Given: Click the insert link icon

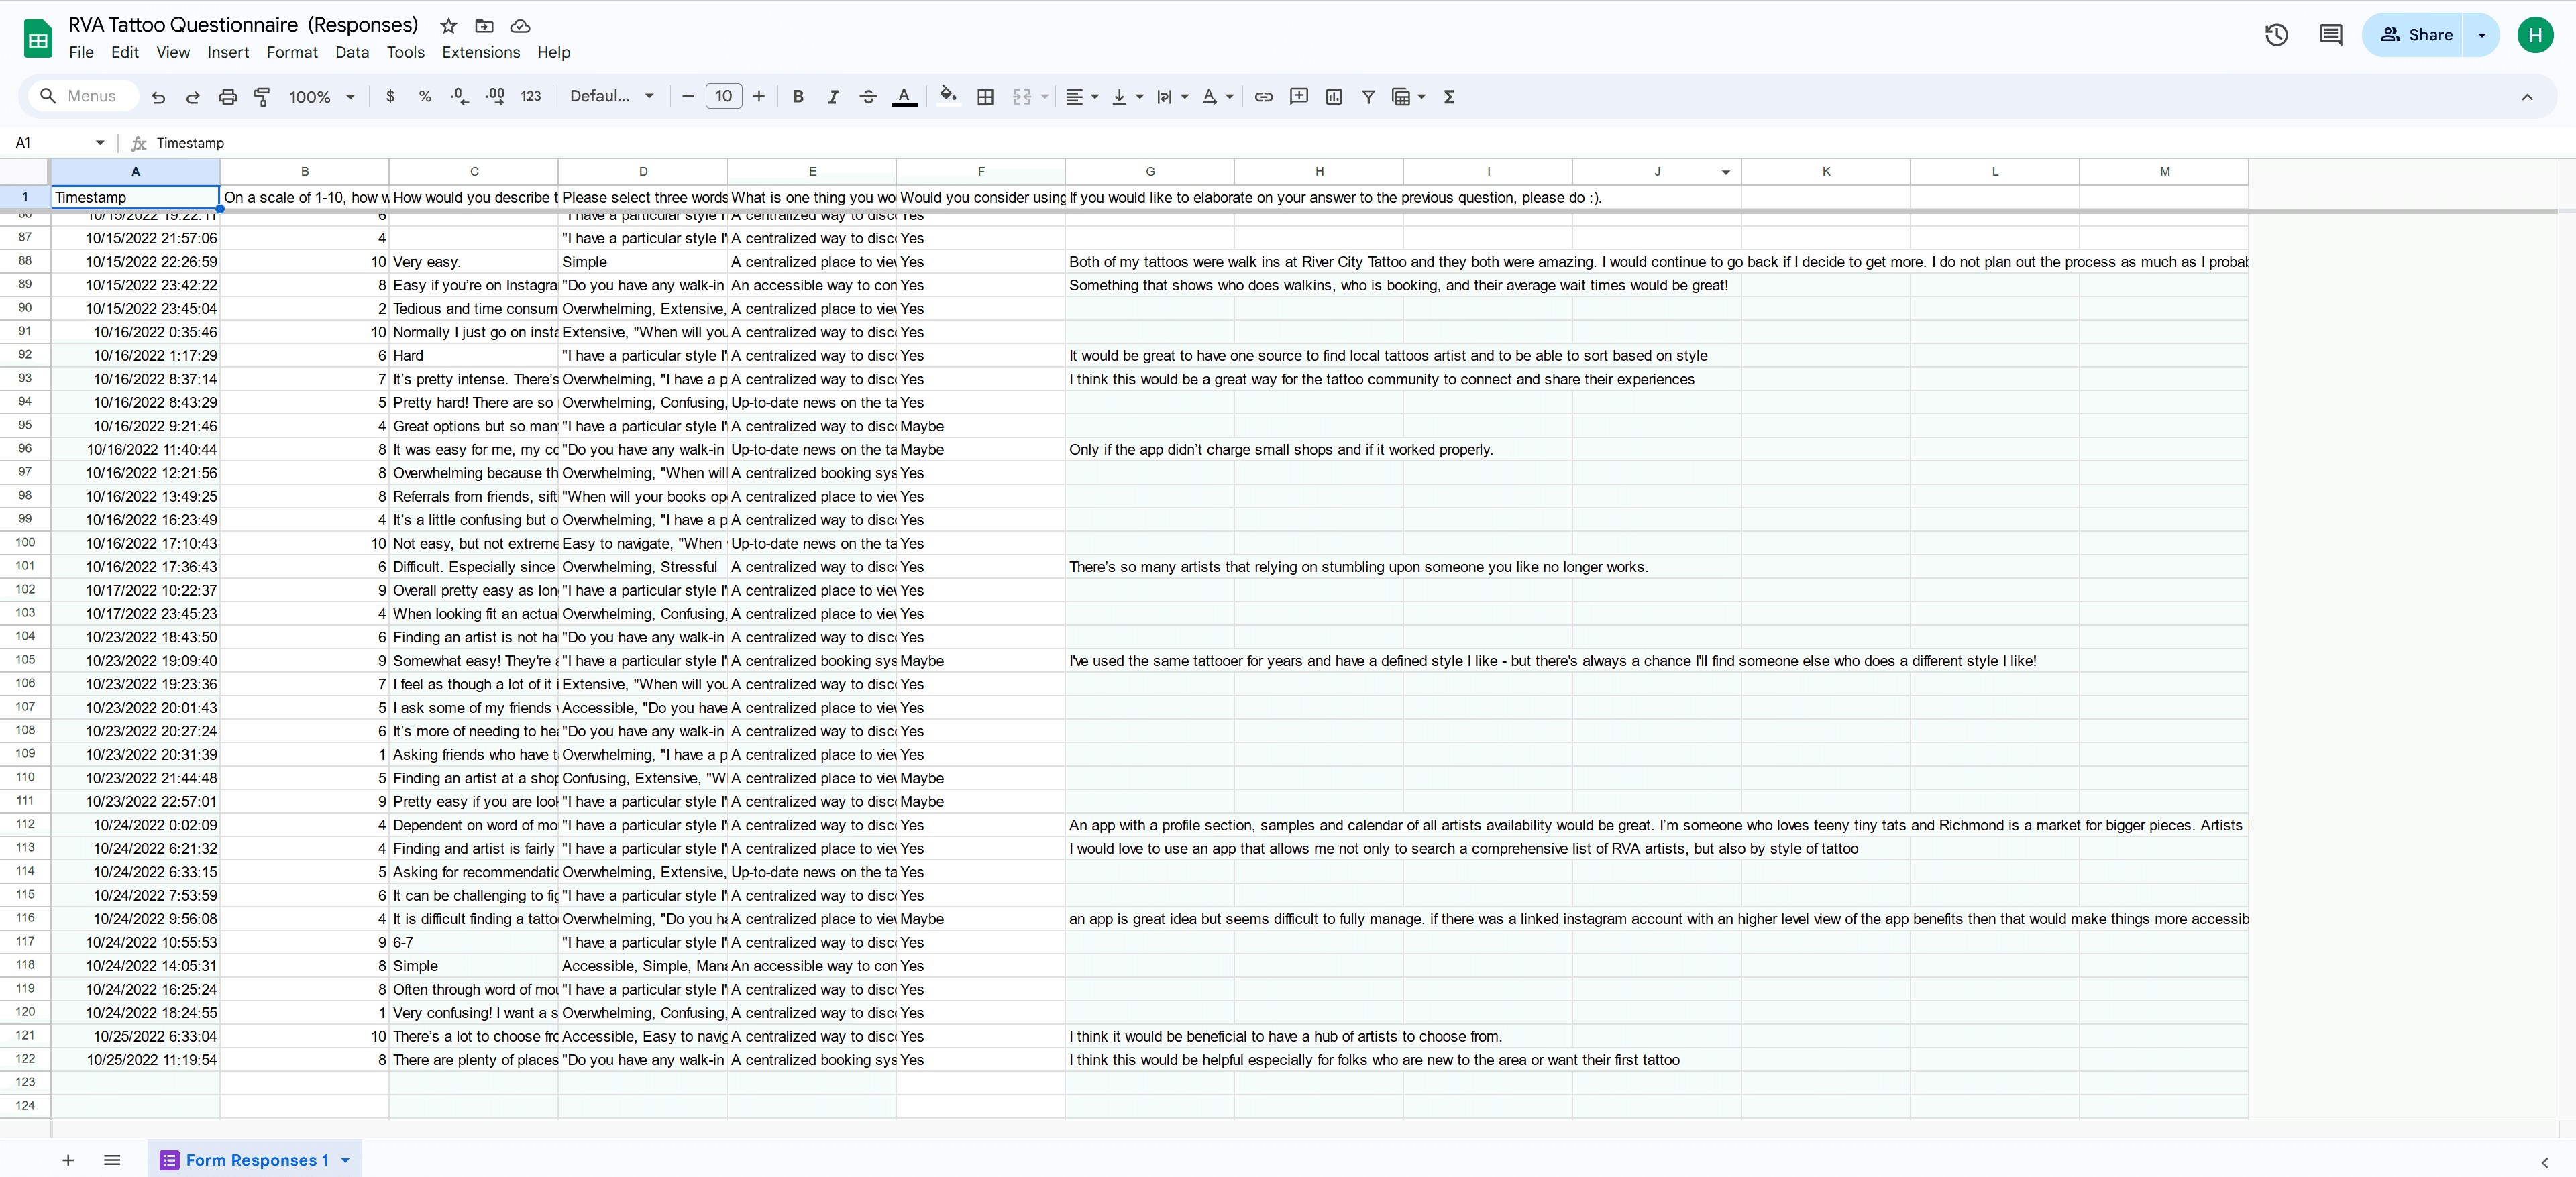Looking at the screenshot, I should pyautogui.click(x=1263, y=96).
